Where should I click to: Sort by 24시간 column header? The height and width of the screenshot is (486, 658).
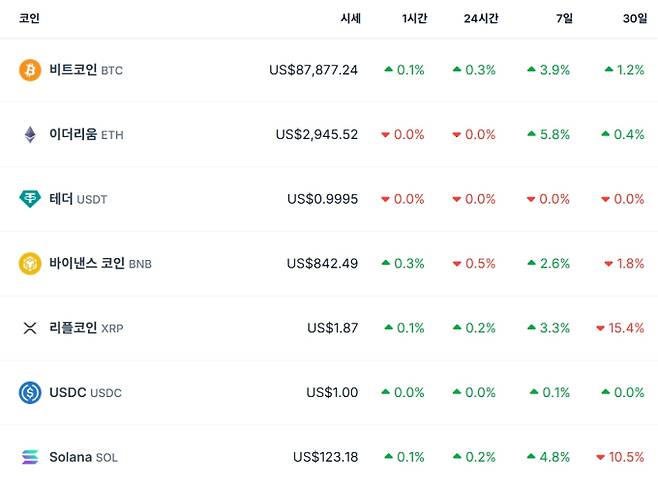tap(481, 18)
